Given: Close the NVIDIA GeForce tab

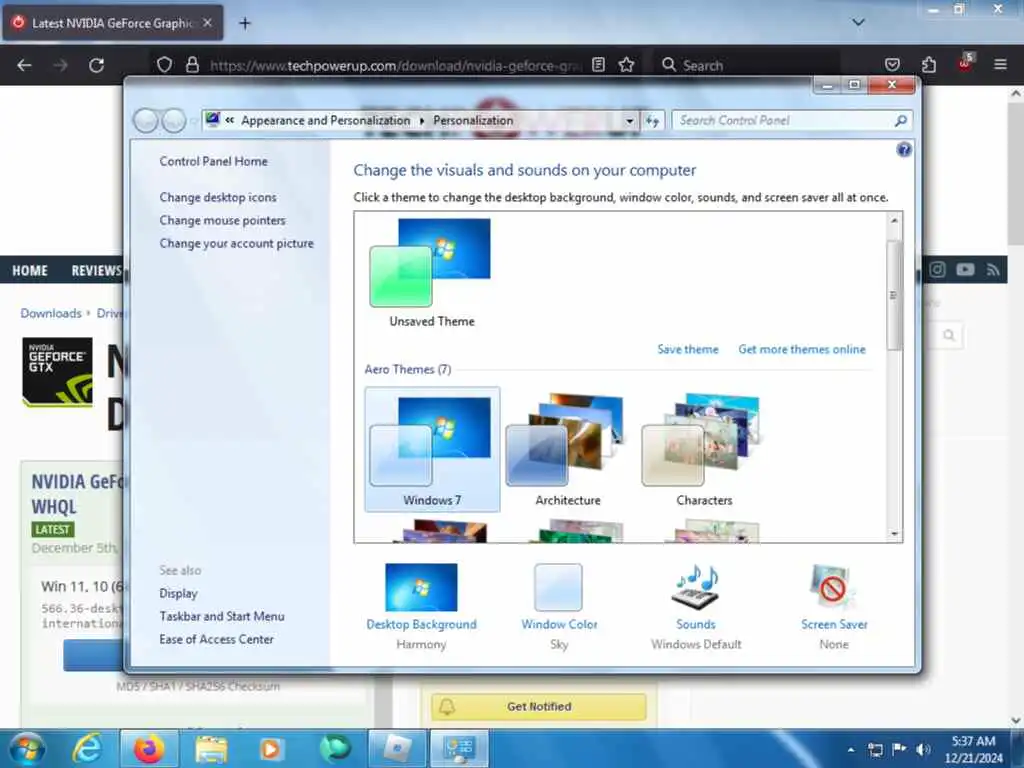Looking at the screenshot, I should [207, 23].
